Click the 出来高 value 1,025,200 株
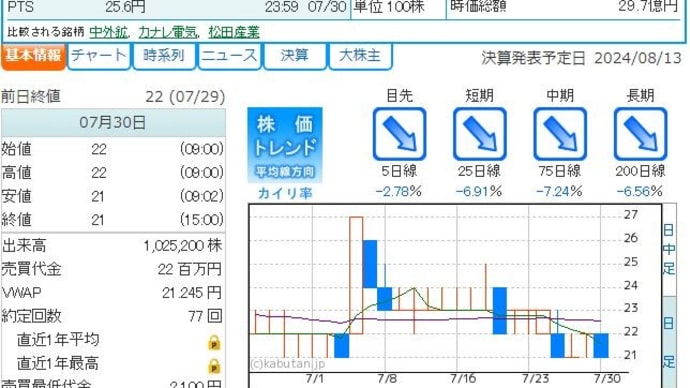 click(x=183, y=246)
